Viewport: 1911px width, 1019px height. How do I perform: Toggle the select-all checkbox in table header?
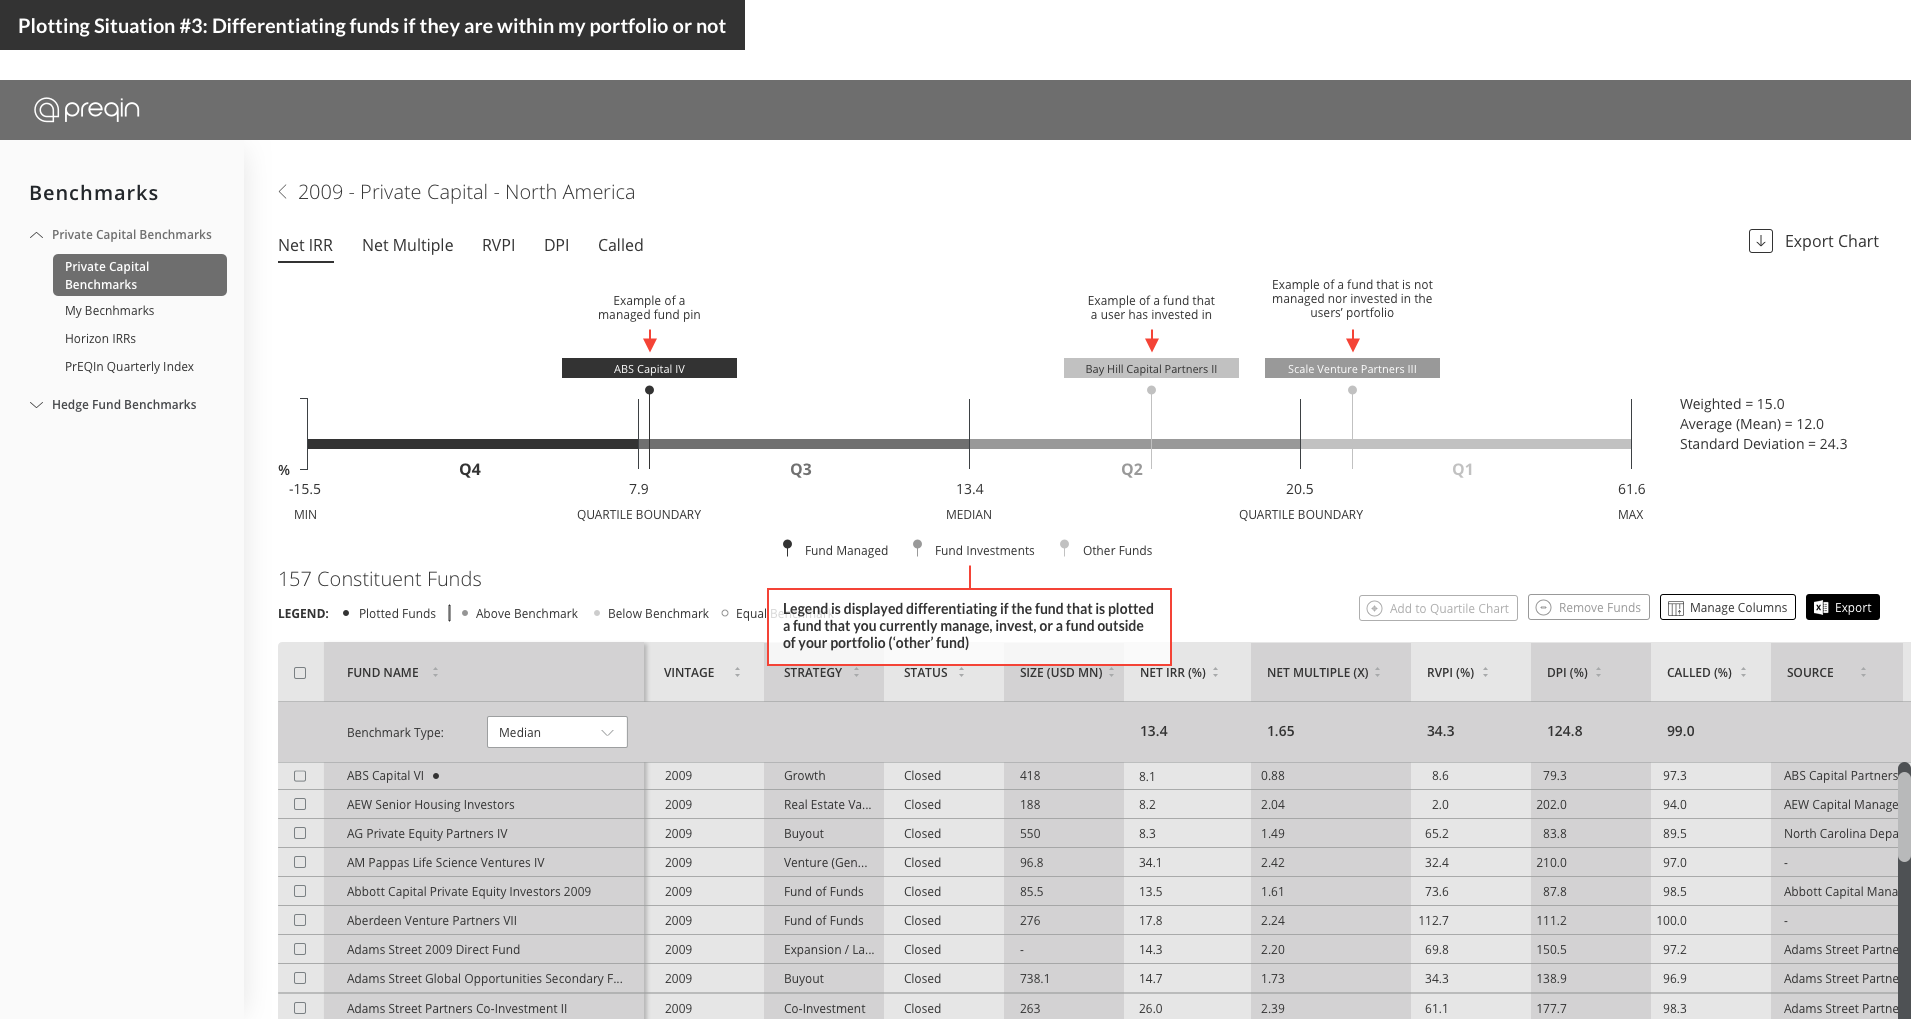click(x=300, y=673)
